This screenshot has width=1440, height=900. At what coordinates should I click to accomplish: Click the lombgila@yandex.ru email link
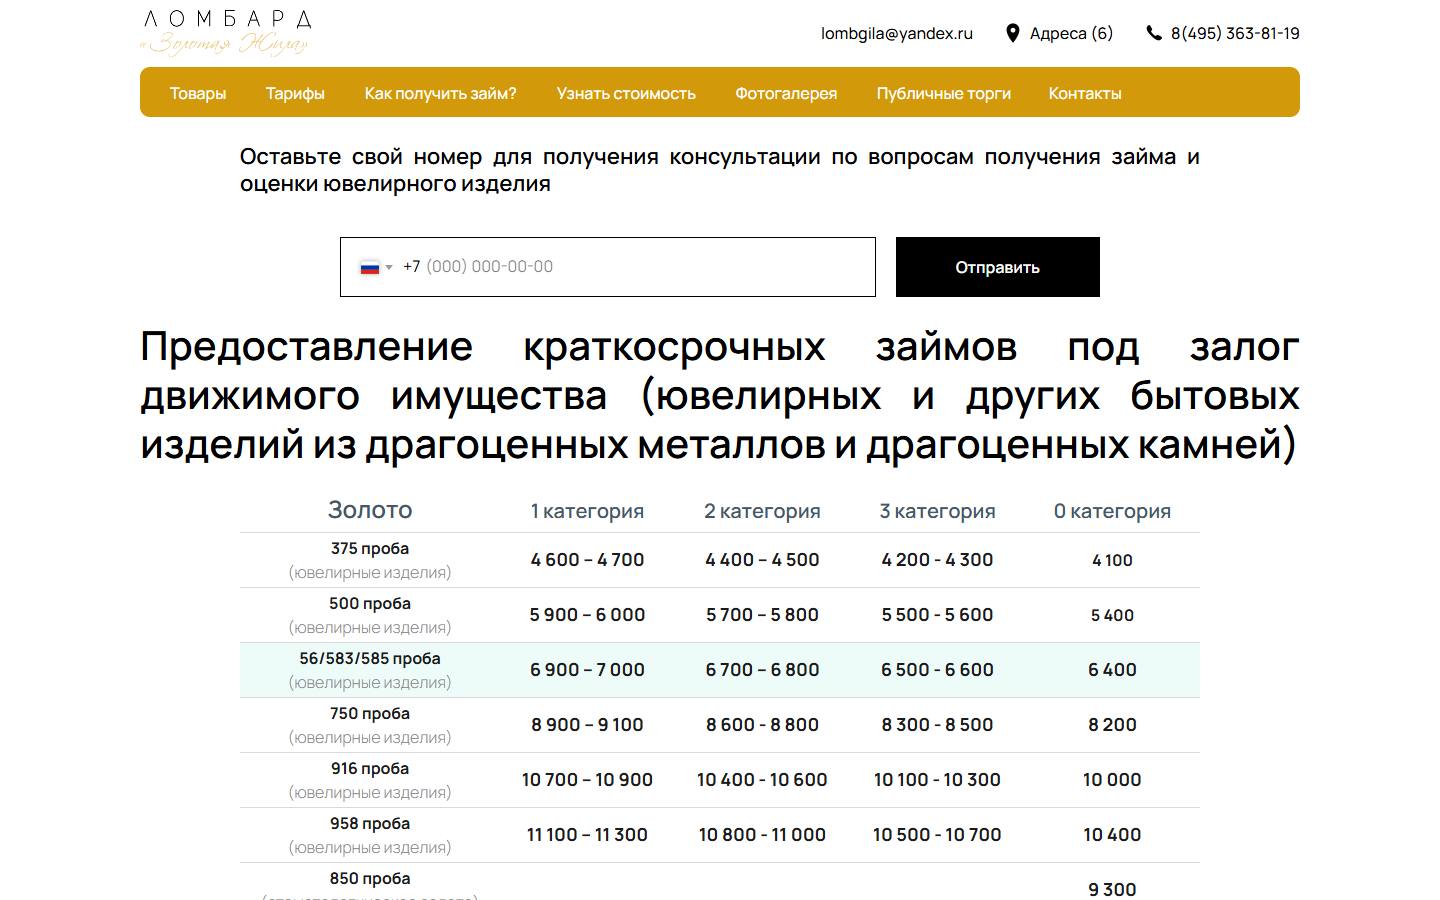[x=897, y=33]
